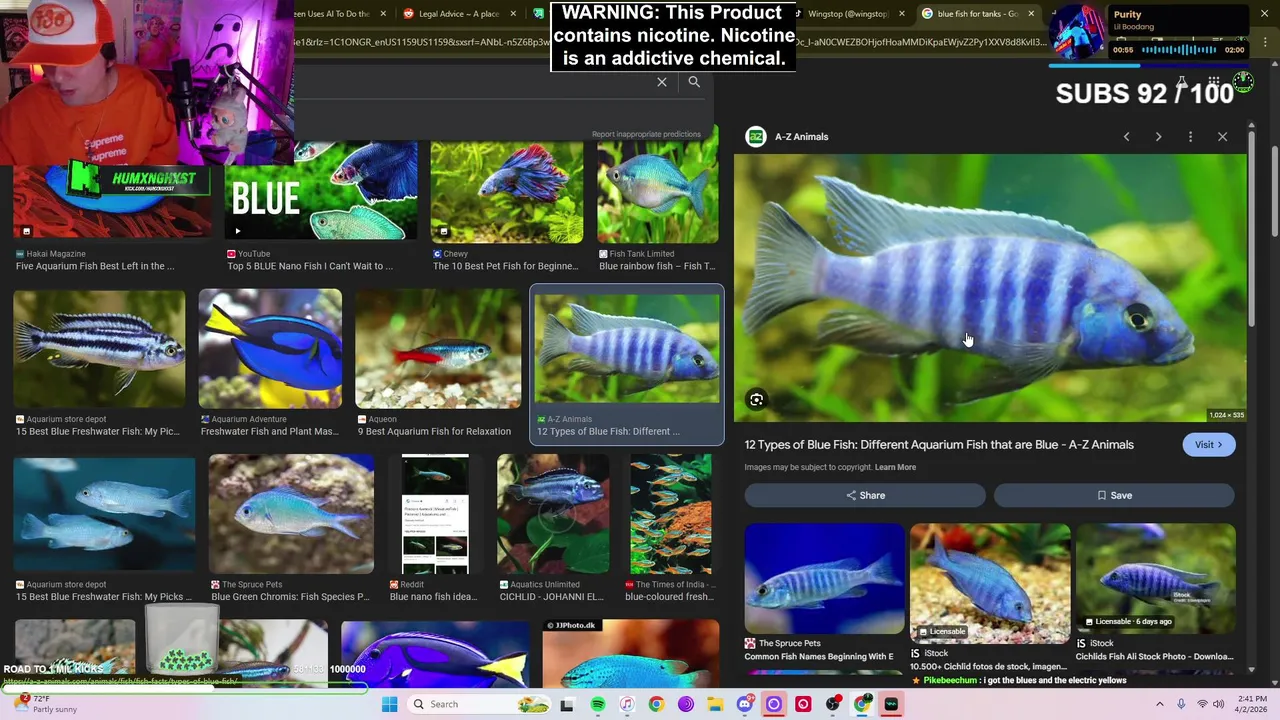Open network settings from Wi-Fi tray icon
Viewport: 1280px width, 720px height.
[1202, 704]
